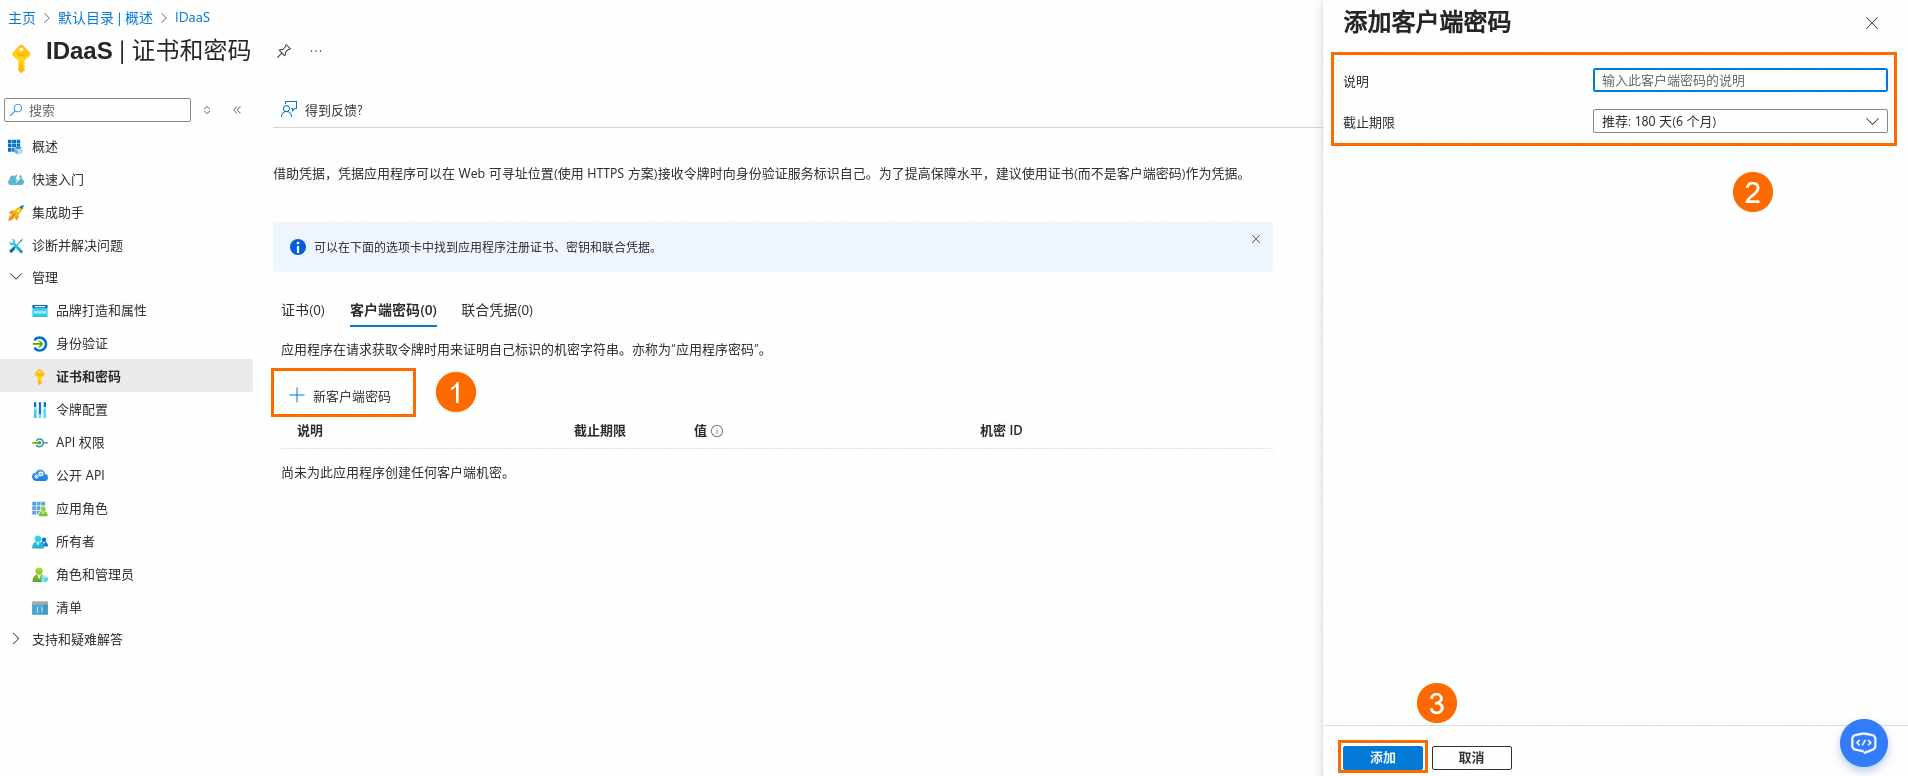Switch to the 联合凭据(0) tab

[x=497, y=310]
